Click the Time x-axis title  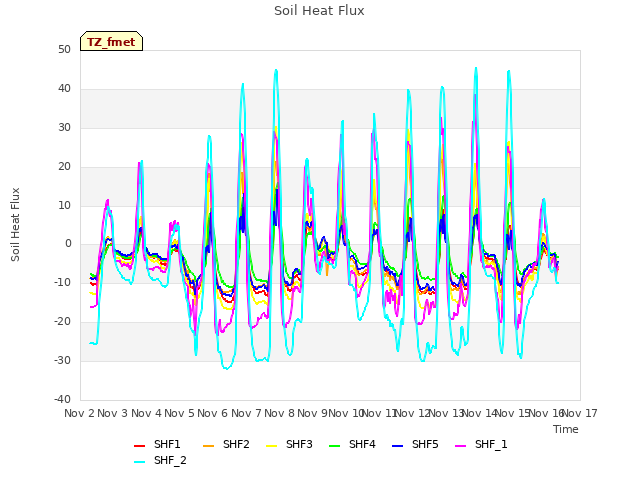tap(566, 429)
